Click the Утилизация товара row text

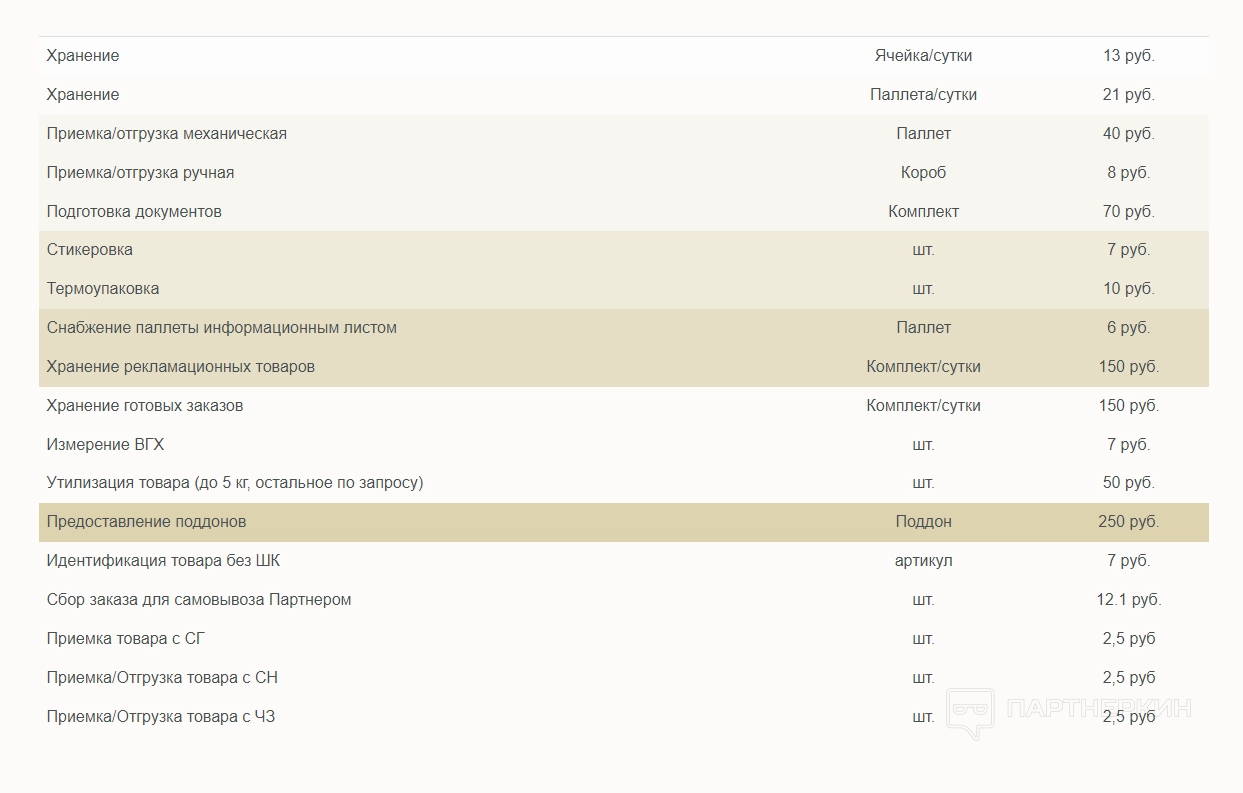pos(235,483)
